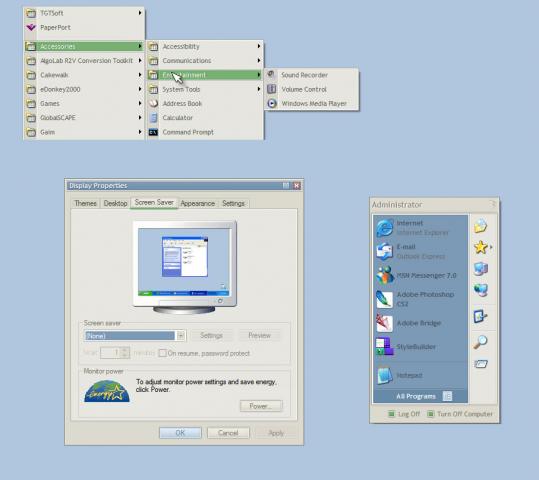539x480 pixels.
Task: Open Adobe Bridge via its icon
Action: pos(384,323)
